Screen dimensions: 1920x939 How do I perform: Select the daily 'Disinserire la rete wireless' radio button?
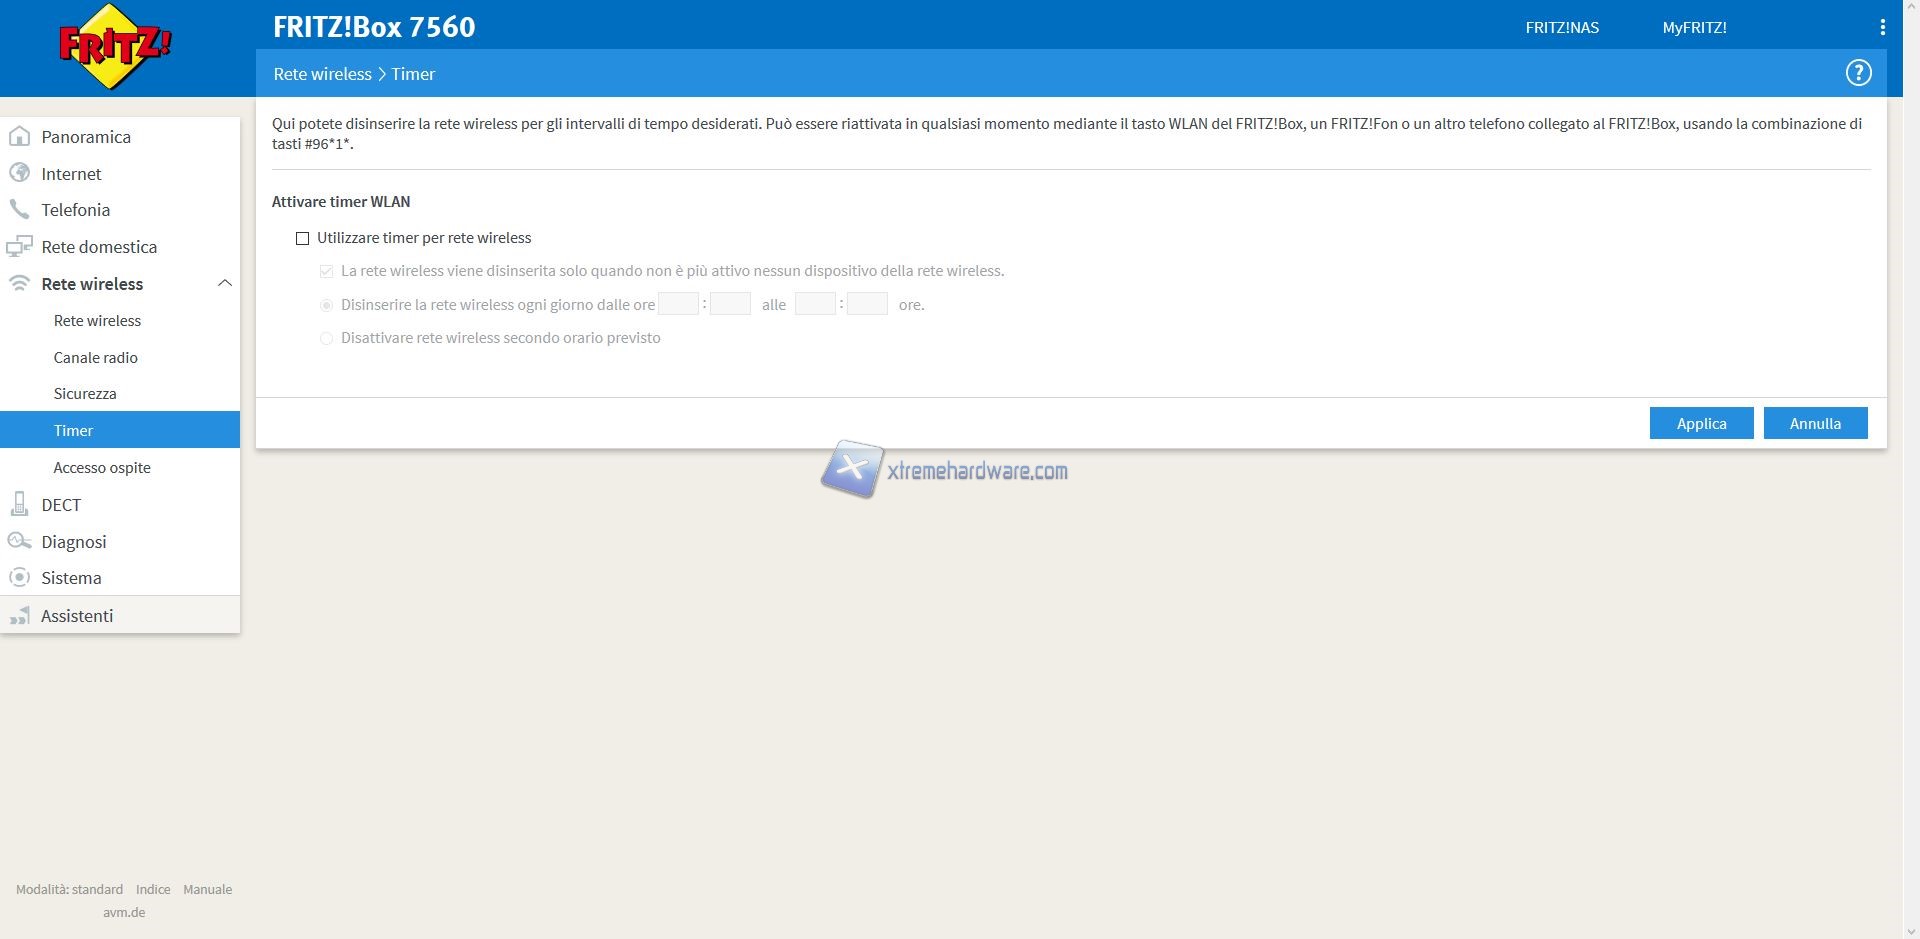(x=326, y=305)
